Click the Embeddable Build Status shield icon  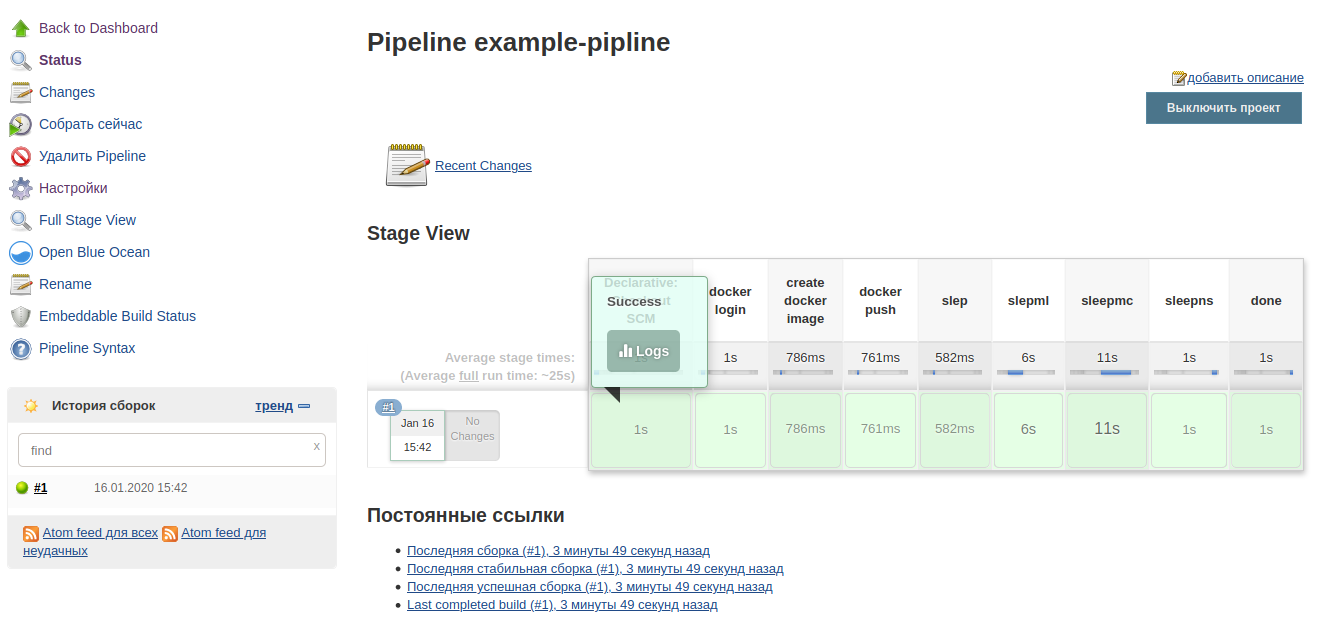click(x=20, y=317)
